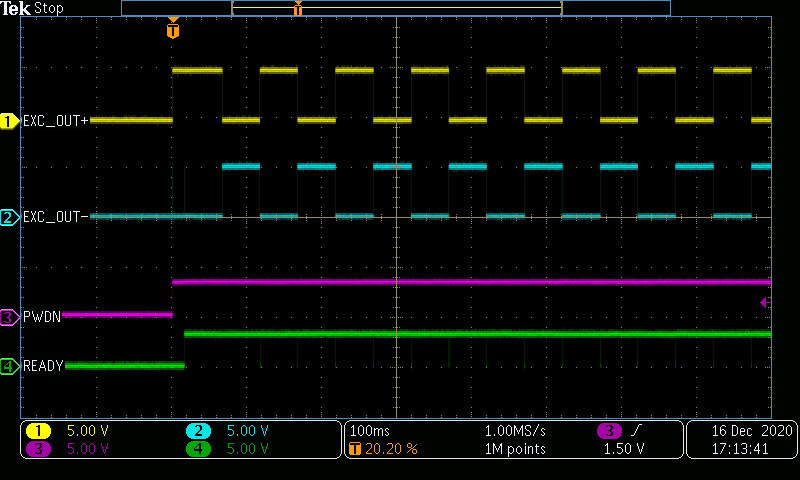Click the 17:13:41 time readout
800x480 pixels.
point(740,449)
